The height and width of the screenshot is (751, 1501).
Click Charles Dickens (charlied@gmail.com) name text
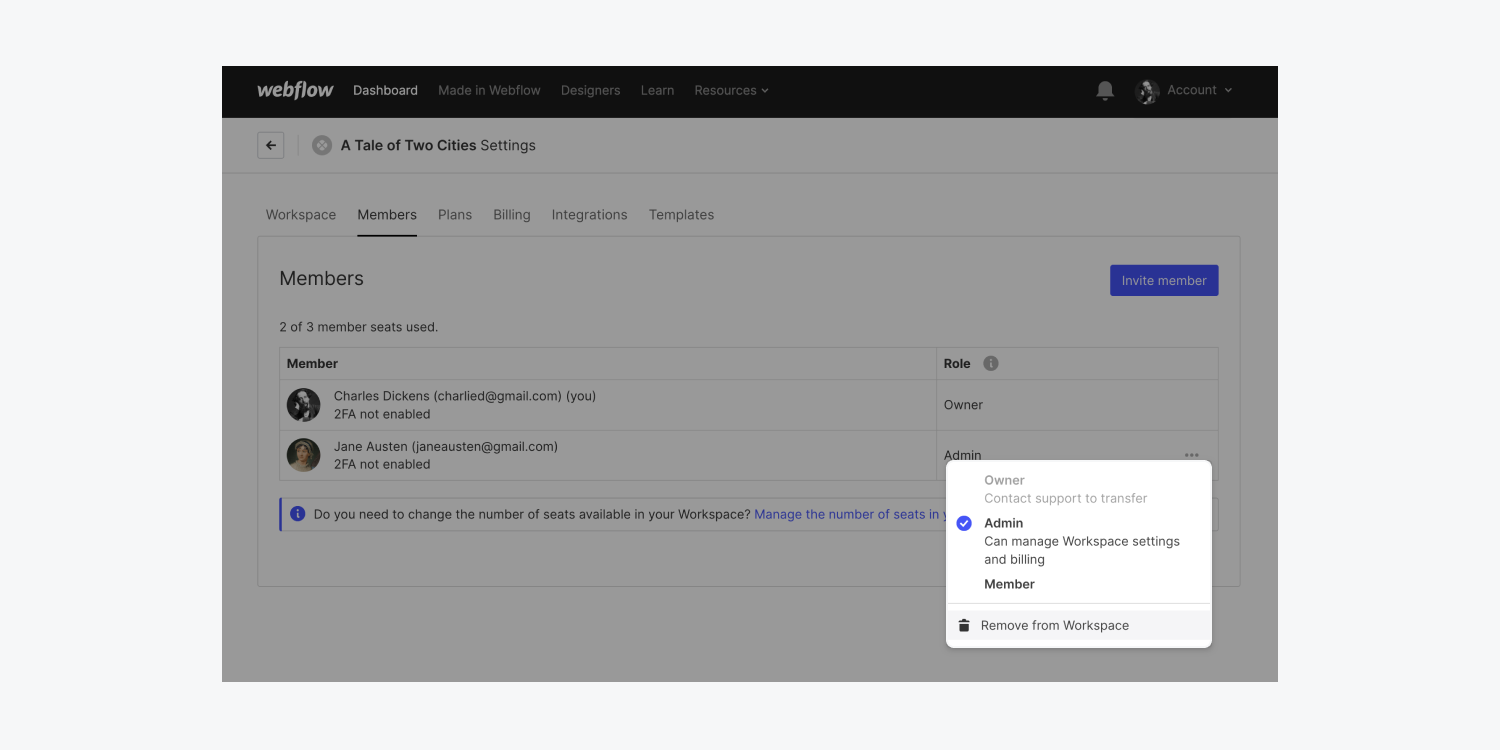point(465,396)
